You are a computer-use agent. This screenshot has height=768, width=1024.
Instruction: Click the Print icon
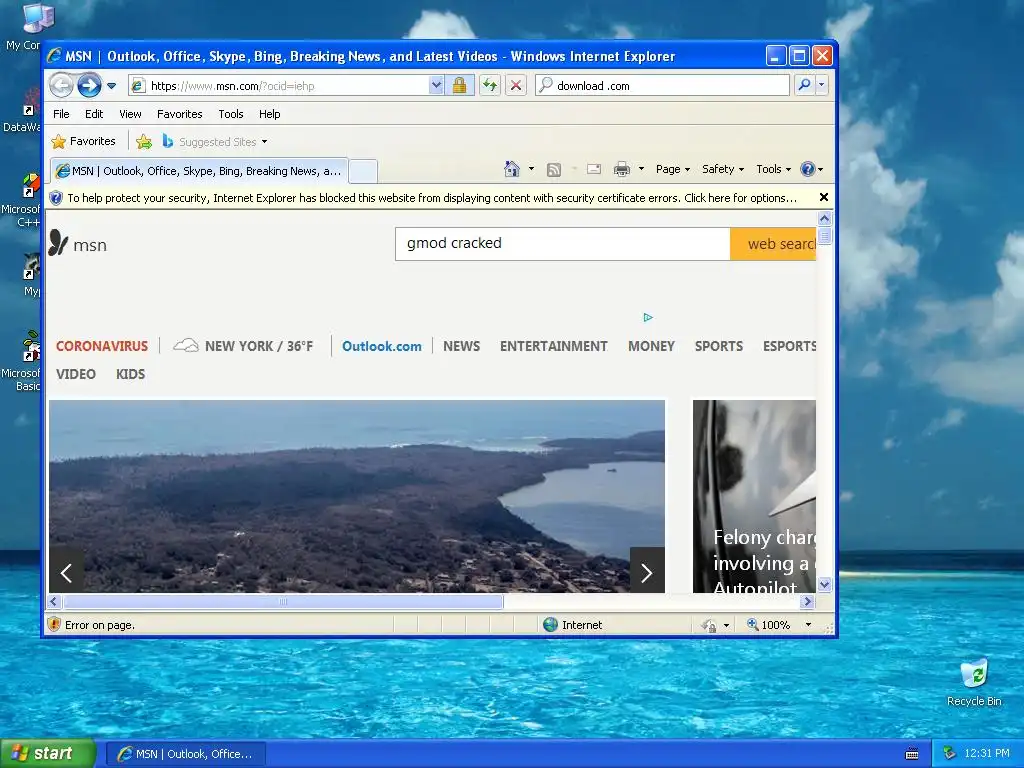click(622, 169)
